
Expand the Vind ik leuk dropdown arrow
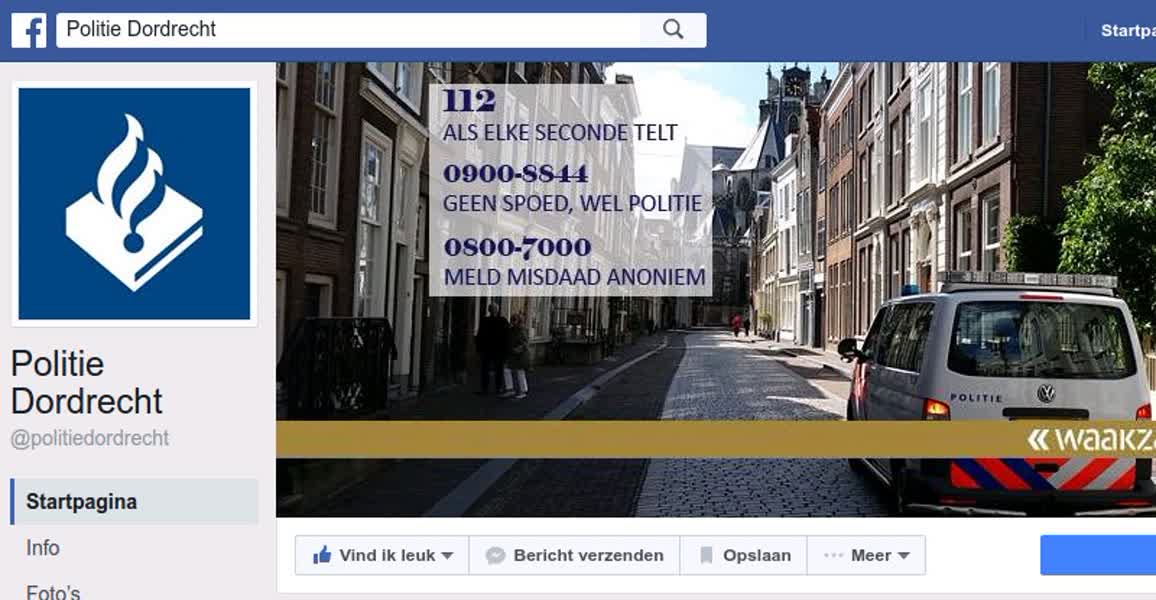447,556
